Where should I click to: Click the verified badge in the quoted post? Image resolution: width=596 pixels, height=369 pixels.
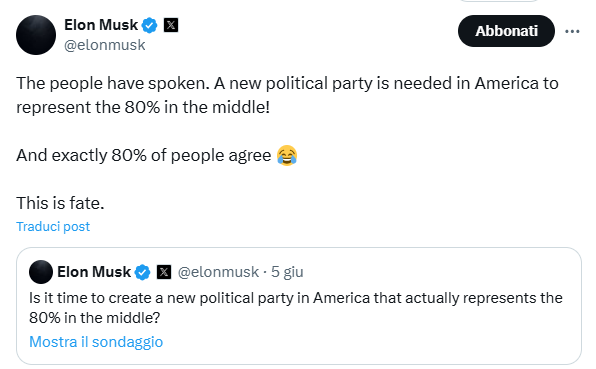[143, 272]
